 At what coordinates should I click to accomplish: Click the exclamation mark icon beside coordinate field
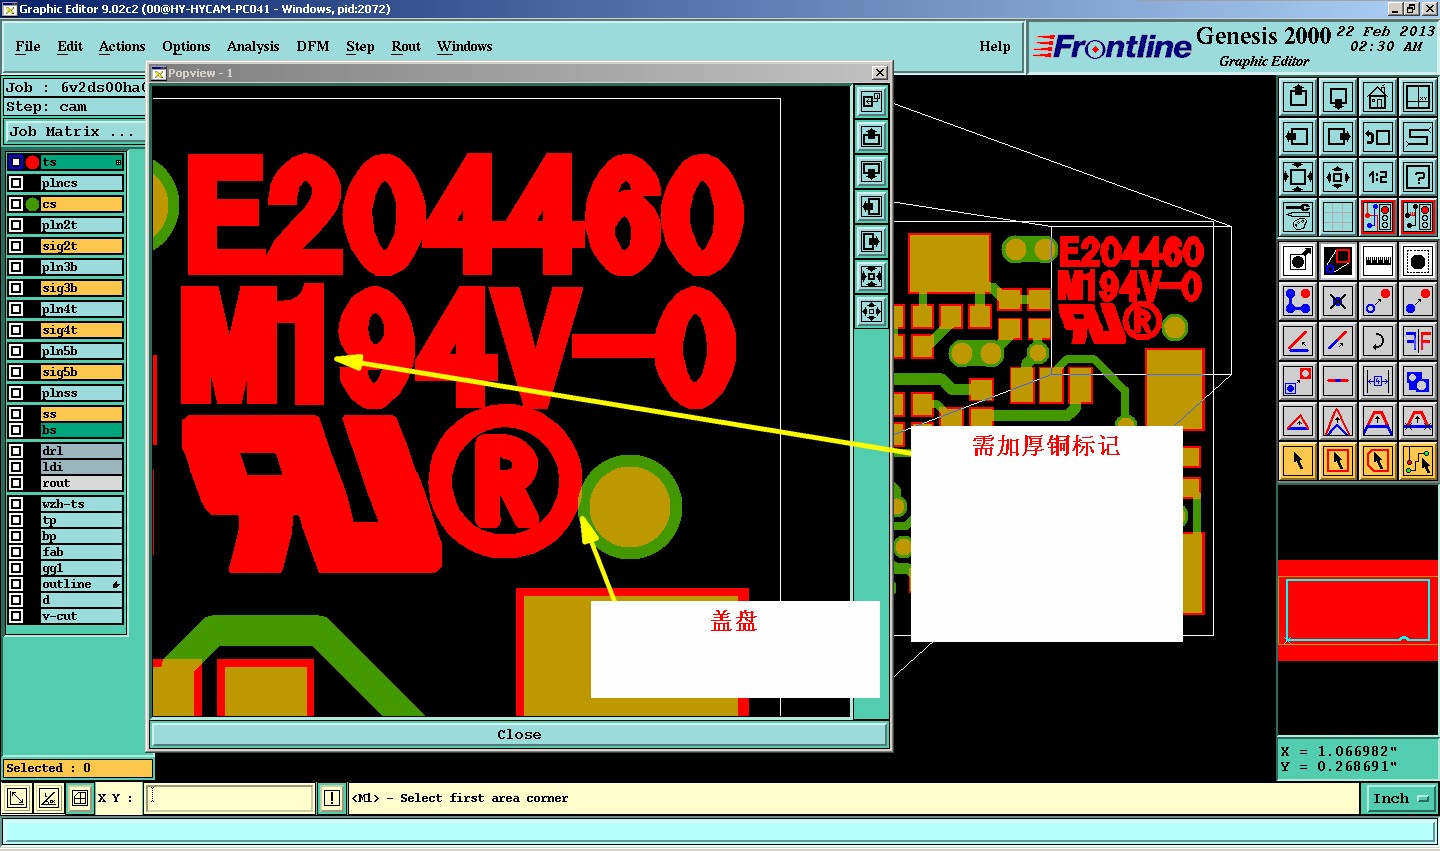pos(332,798)
